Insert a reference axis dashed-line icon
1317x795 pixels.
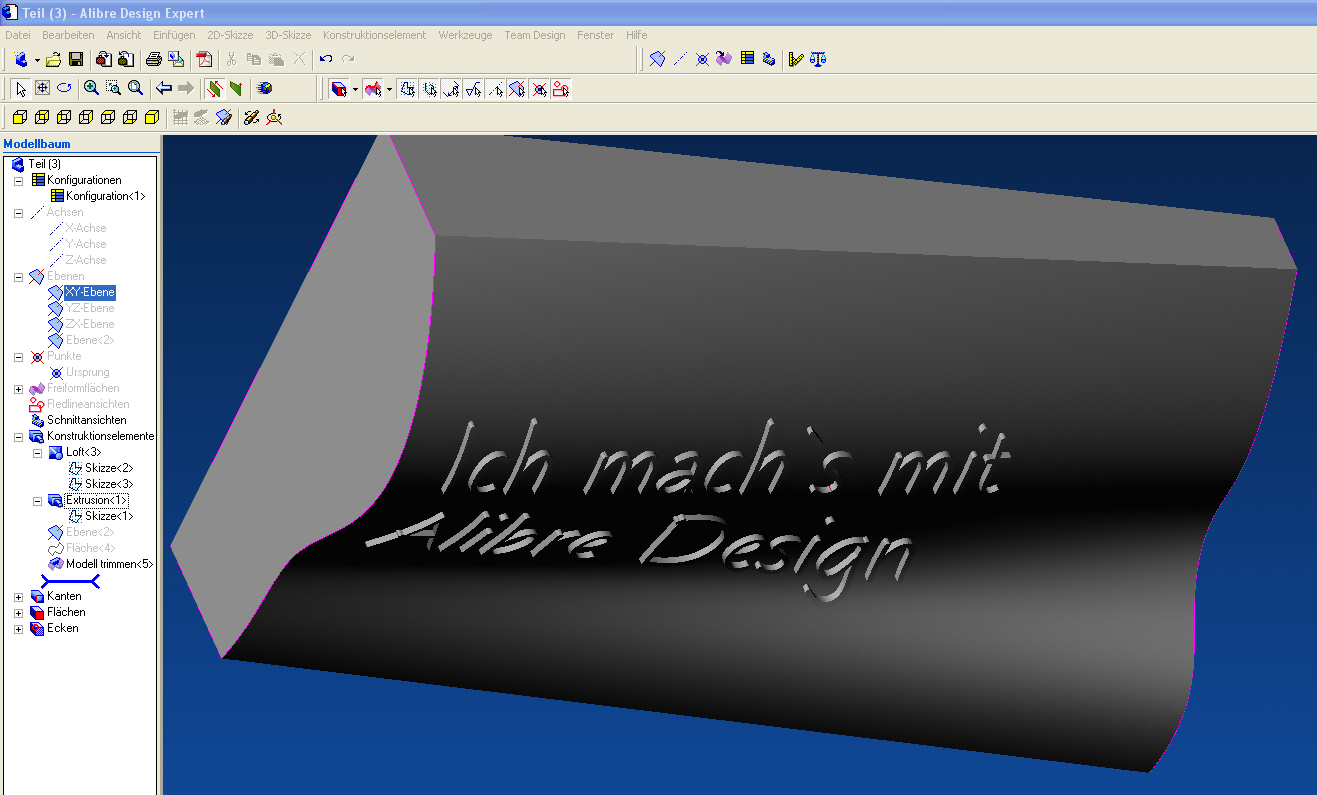click(680, 59)
